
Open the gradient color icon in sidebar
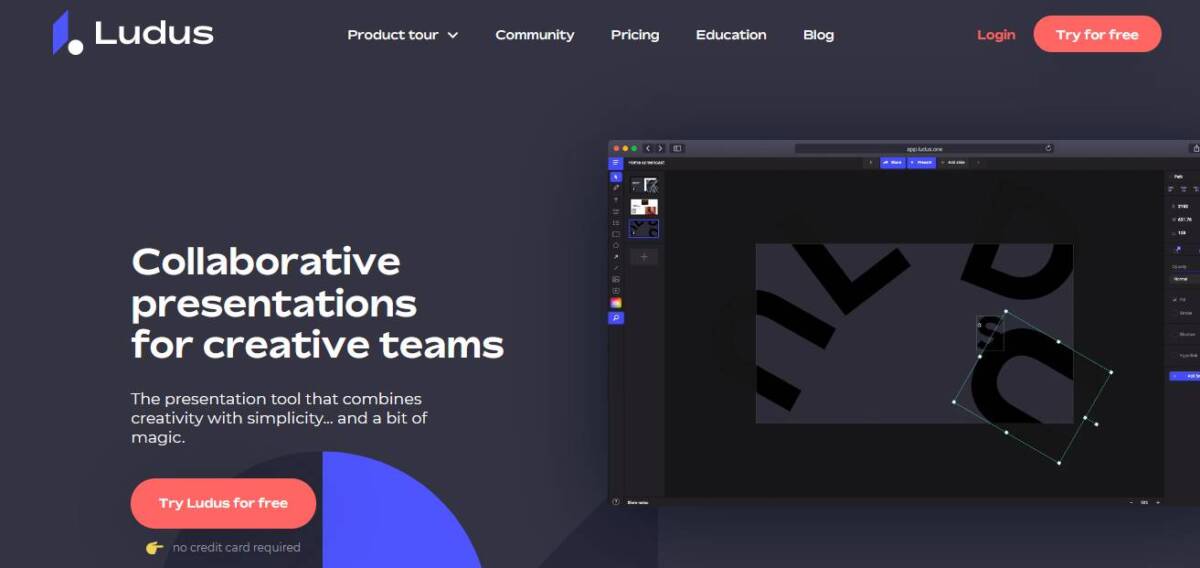coord(616,303)
